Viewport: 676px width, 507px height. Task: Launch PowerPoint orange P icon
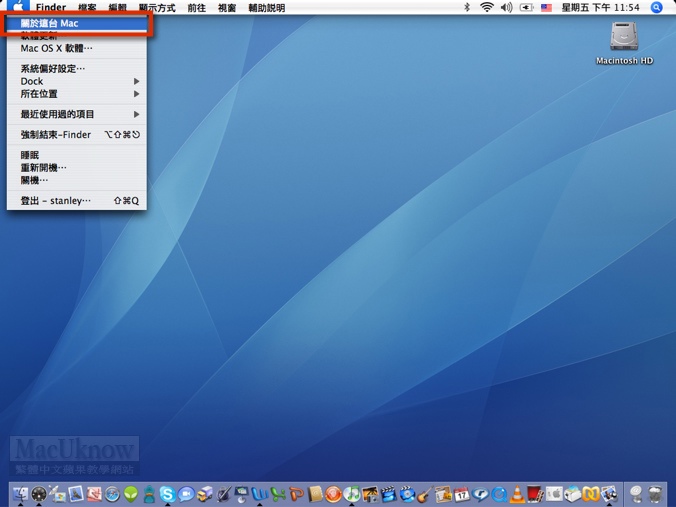297,494
